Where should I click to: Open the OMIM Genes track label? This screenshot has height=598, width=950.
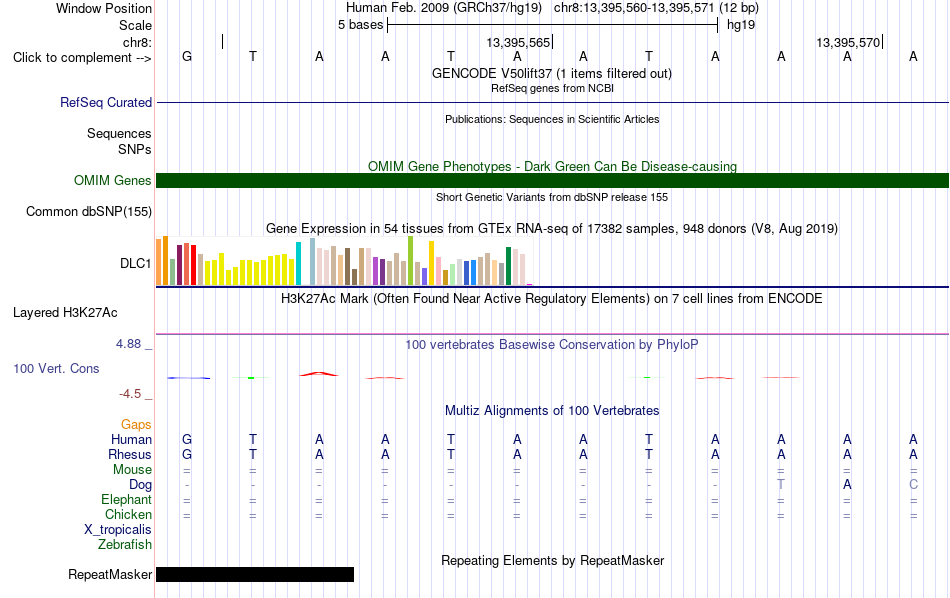113,181
